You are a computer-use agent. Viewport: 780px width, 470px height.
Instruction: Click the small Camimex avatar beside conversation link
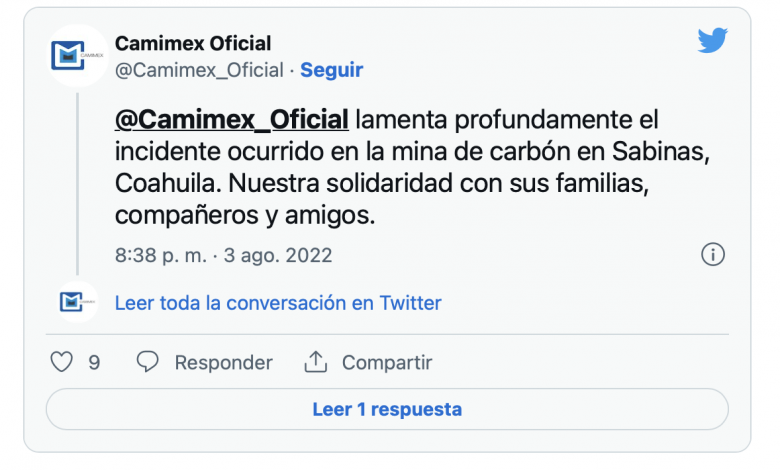tap(77, 302)
